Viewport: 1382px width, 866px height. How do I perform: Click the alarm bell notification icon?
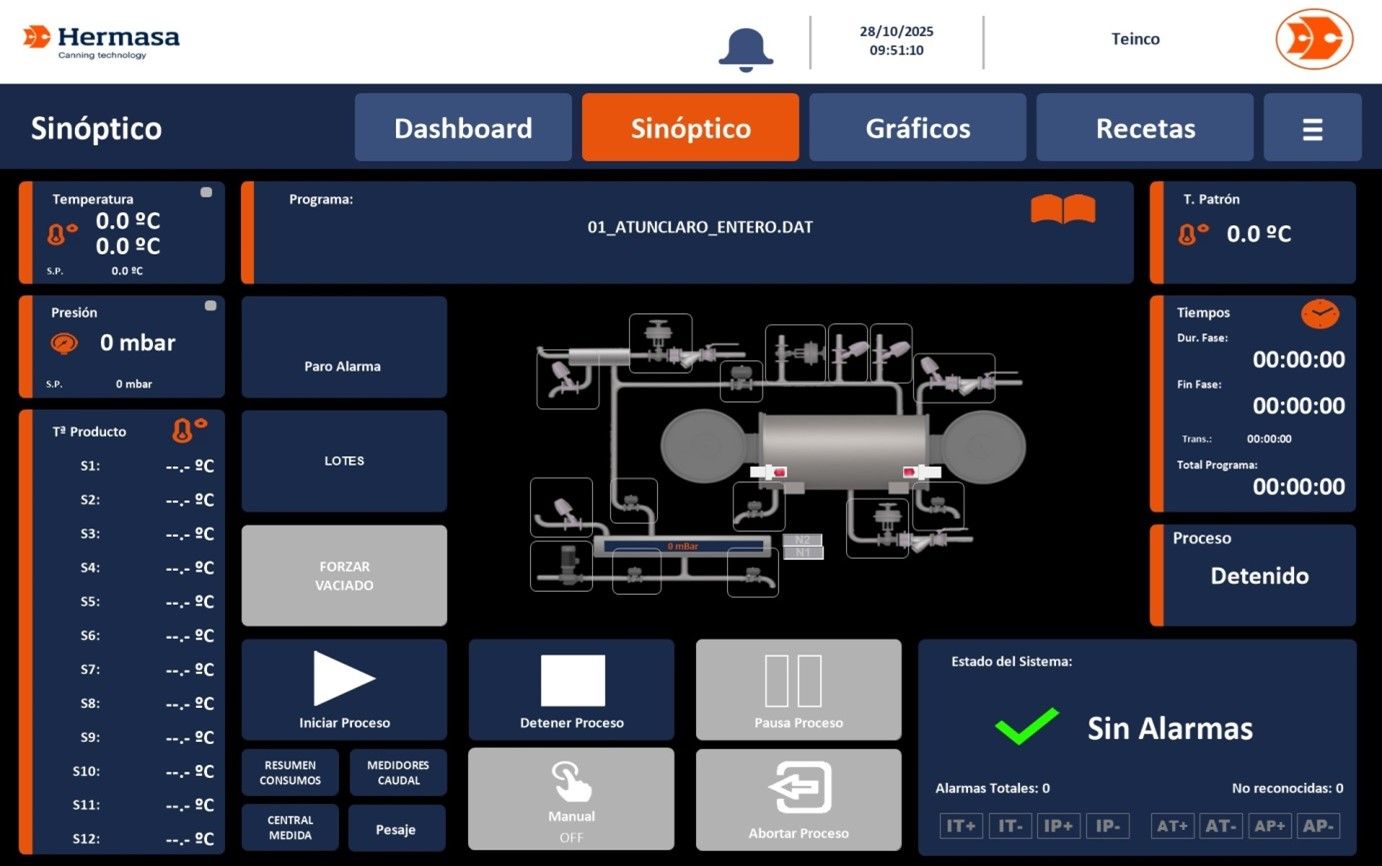point(745,47)
